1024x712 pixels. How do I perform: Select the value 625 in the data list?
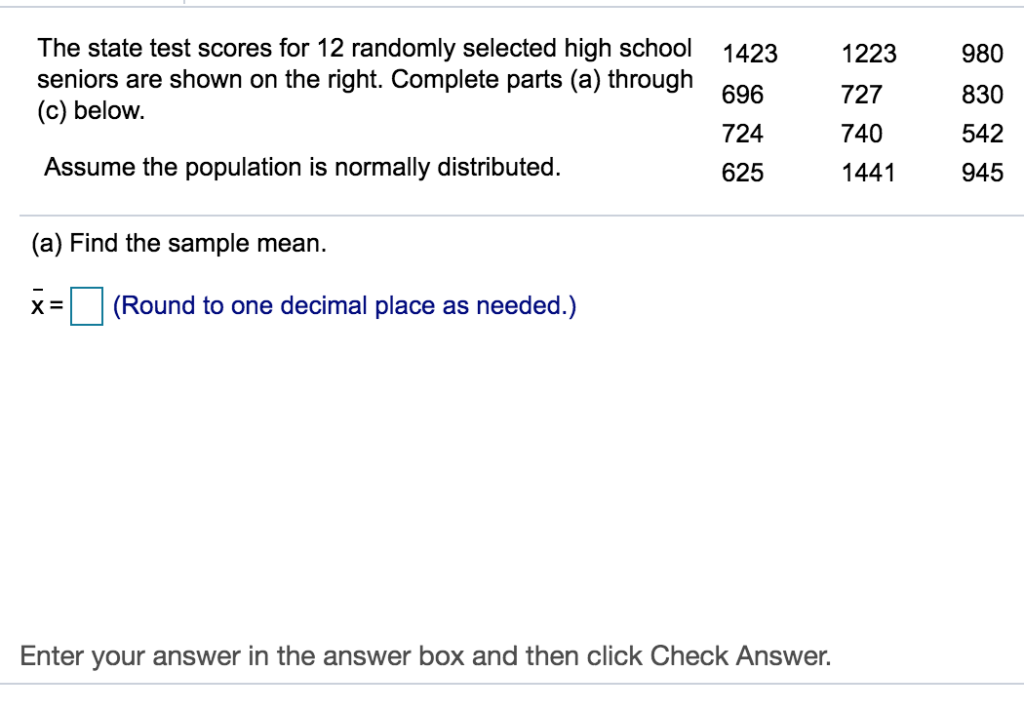745,172
